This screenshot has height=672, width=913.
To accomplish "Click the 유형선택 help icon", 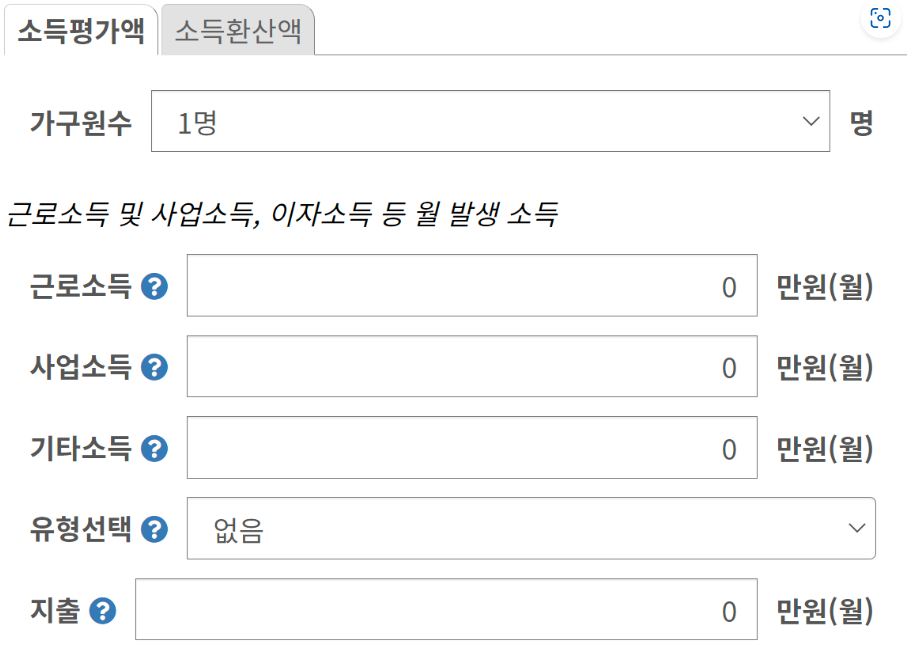I will tap(153, 529).
